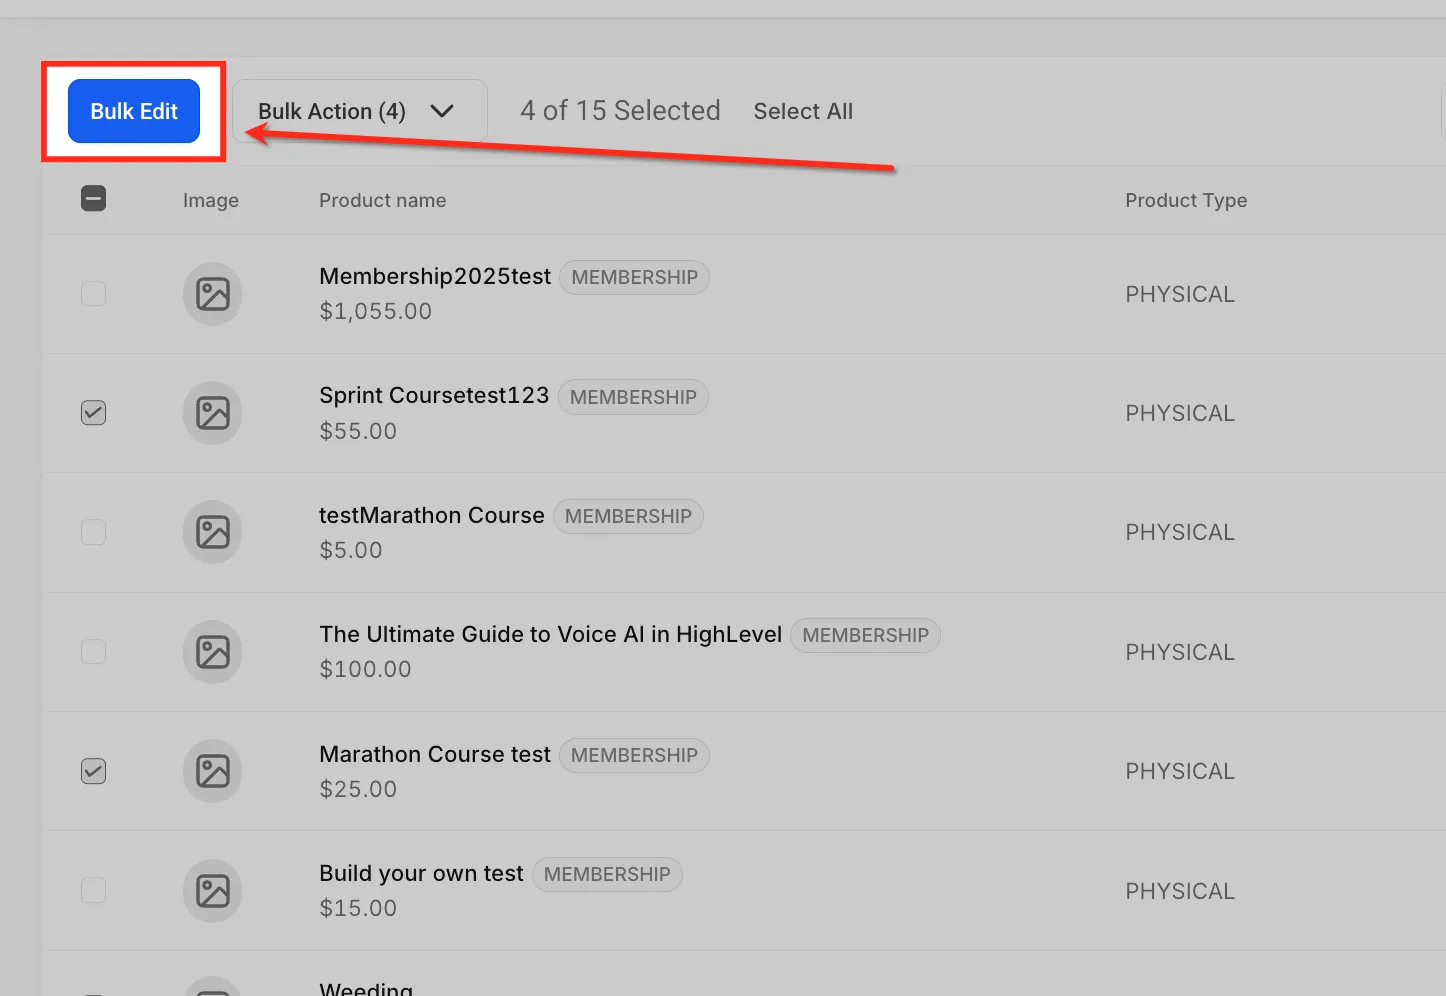Uncheck the Sprint Coursetest123 row checkbox
Image resolution: width=1446 pixels, height=996 pixels.
pyautogui.click(x=93, y=413)
